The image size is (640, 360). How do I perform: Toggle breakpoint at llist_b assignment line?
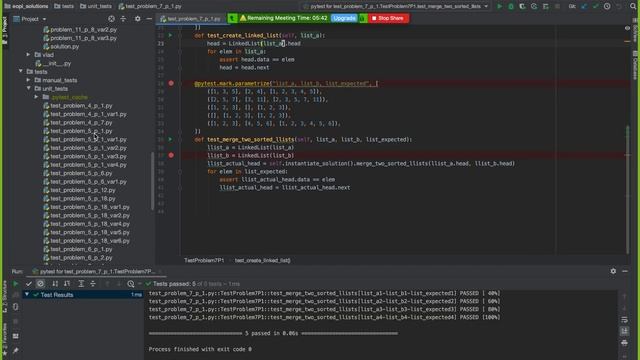point(171,155)
